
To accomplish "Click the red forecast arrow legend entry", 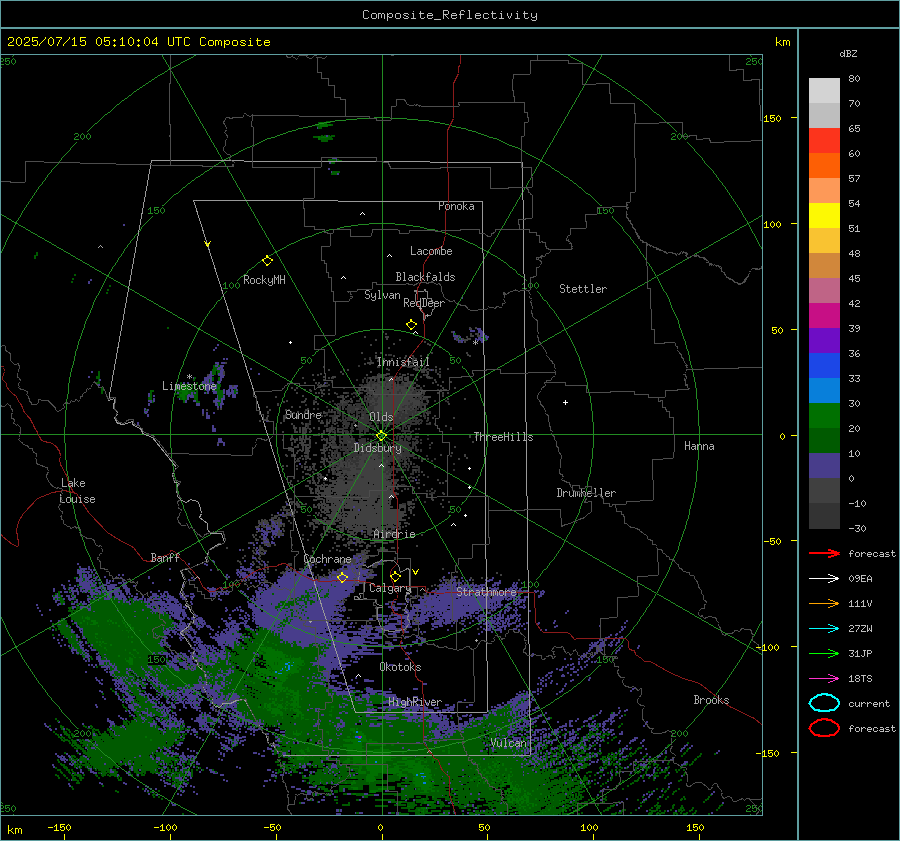I will click(x=824, y=553).
